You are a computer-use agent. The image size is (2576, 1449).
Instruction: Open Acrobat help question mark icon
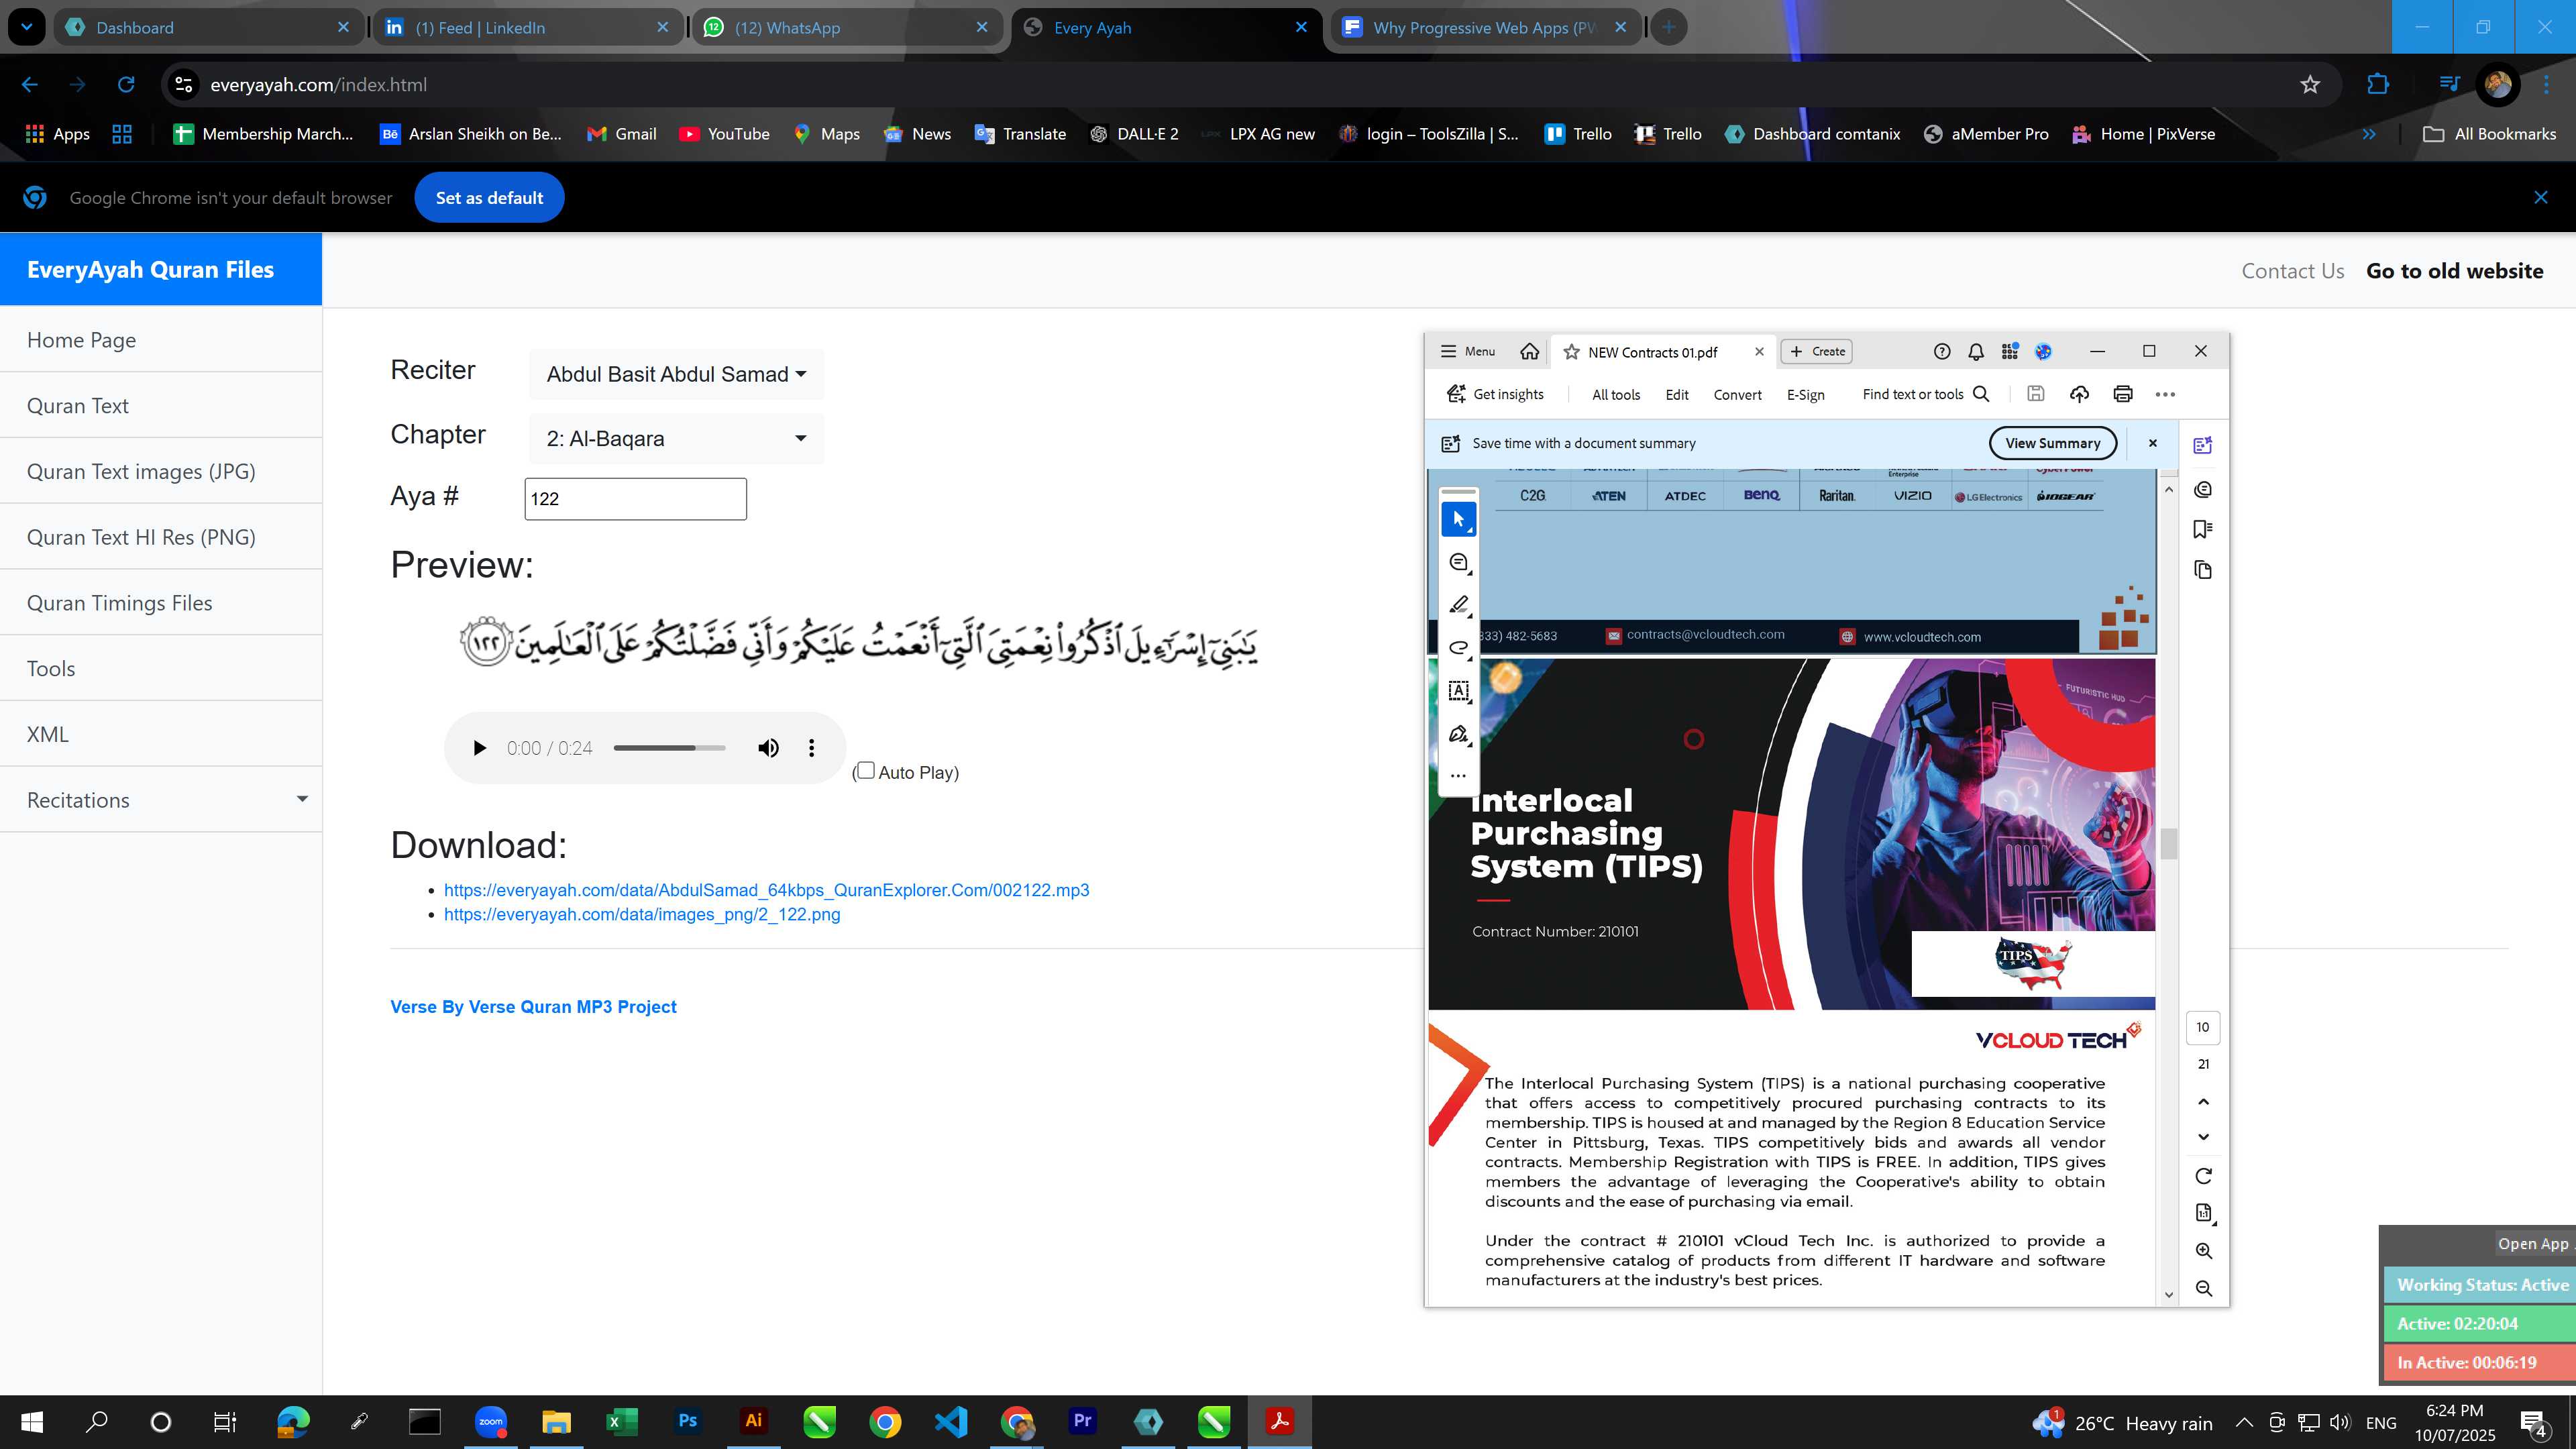[x=1942, y=351]
